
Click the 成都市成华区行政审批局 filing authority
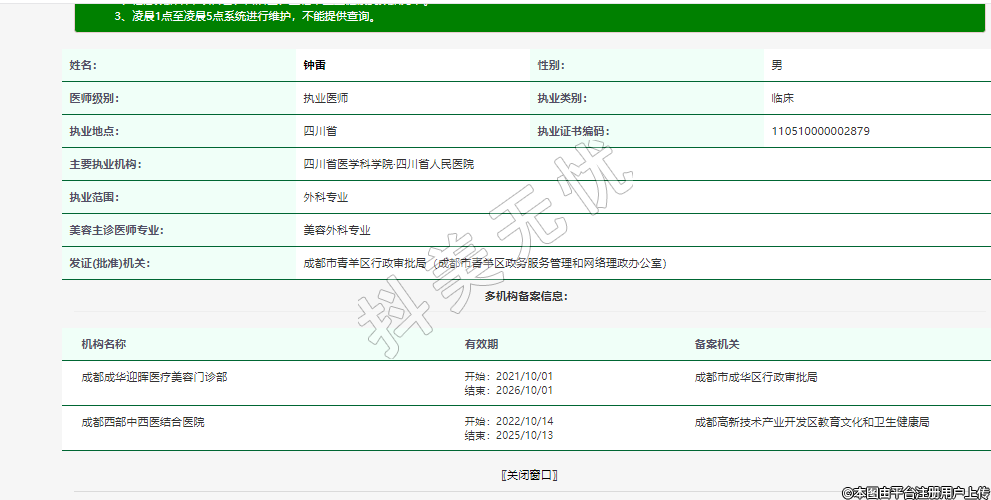click(756, 377)
